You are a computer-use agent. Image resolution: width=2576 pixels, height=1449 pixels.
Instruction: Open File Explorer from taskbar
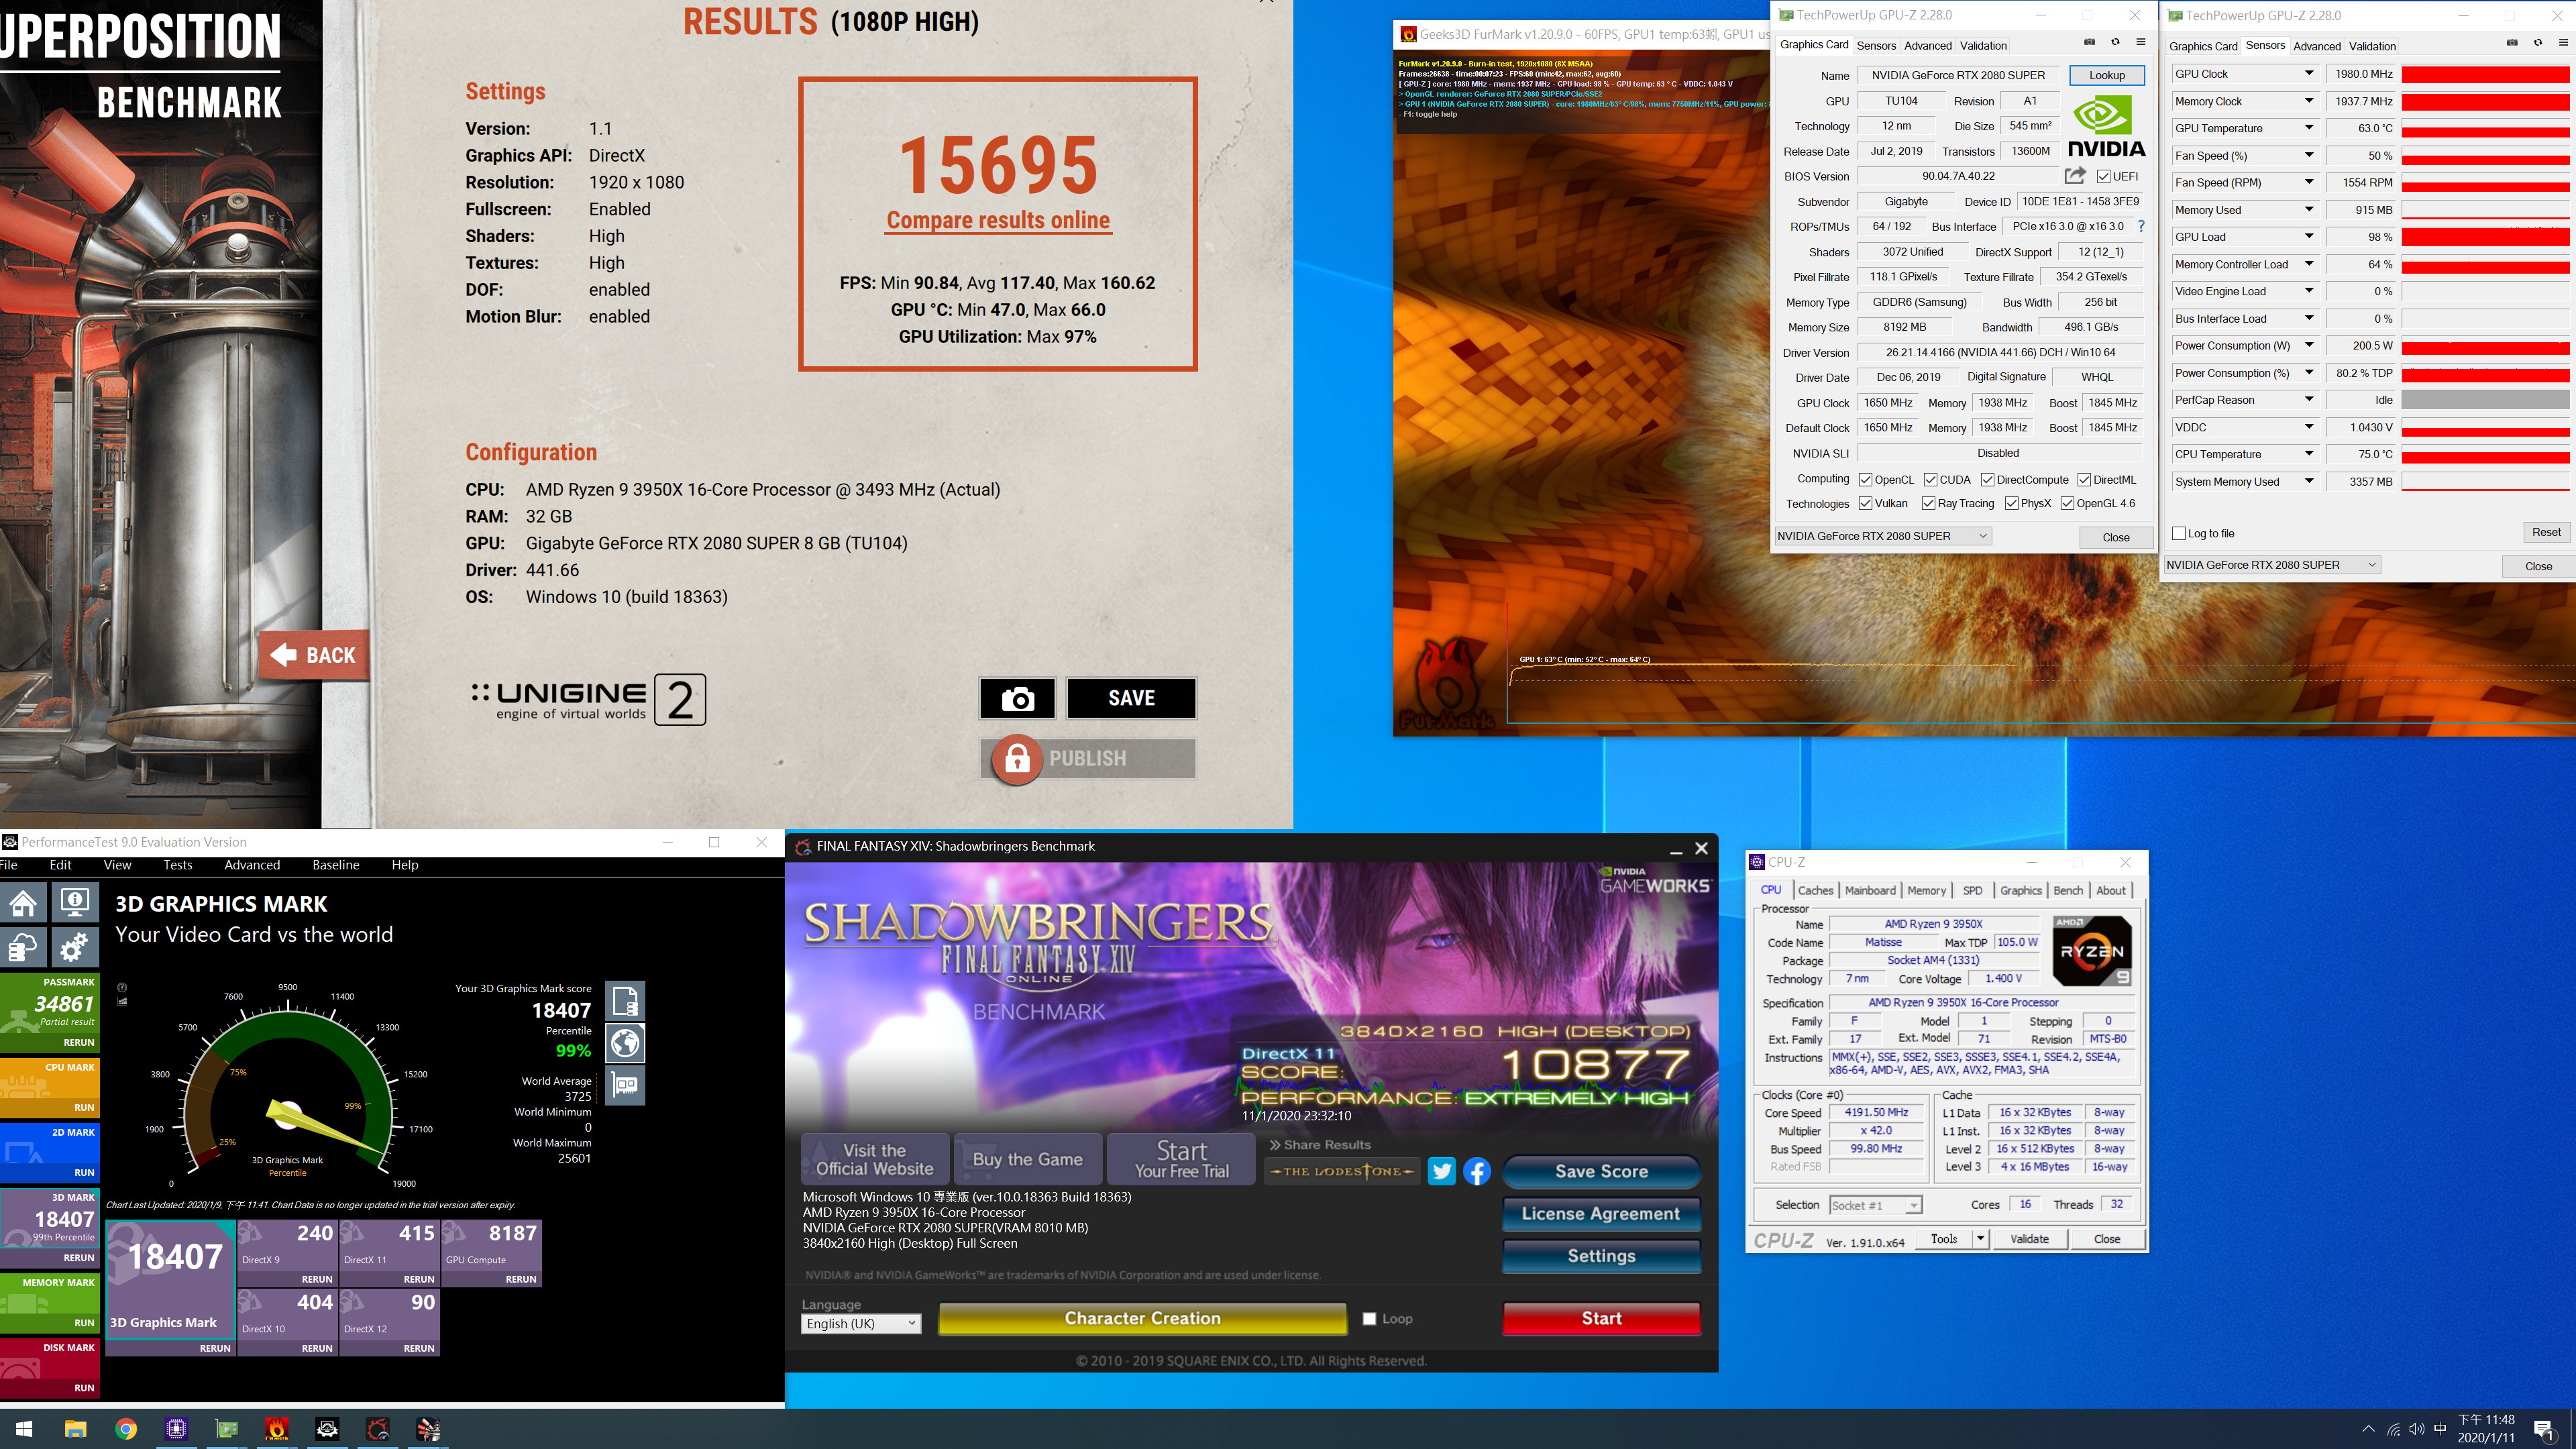tap(75, 1429)
